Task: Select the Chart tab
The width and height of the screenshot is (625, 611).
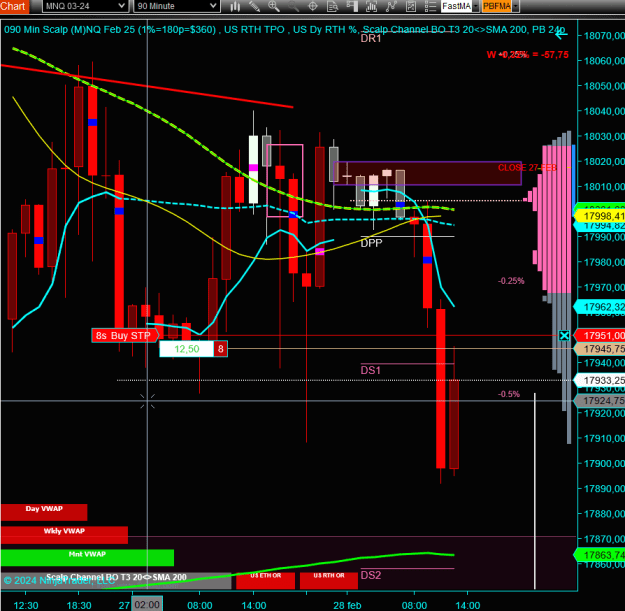Action: pos(14,6)
